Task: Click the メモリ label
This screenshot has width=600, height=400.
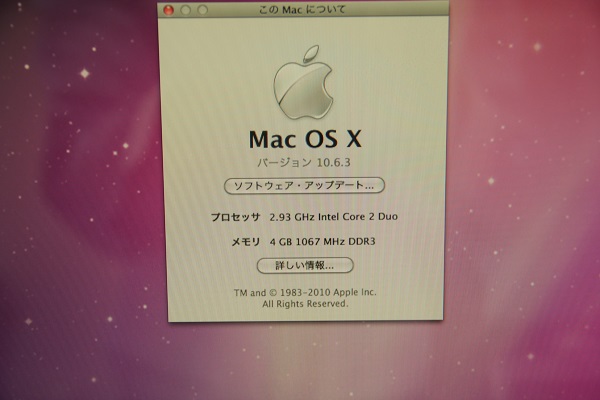Action: pyautogui.click(x=246, y=242)
